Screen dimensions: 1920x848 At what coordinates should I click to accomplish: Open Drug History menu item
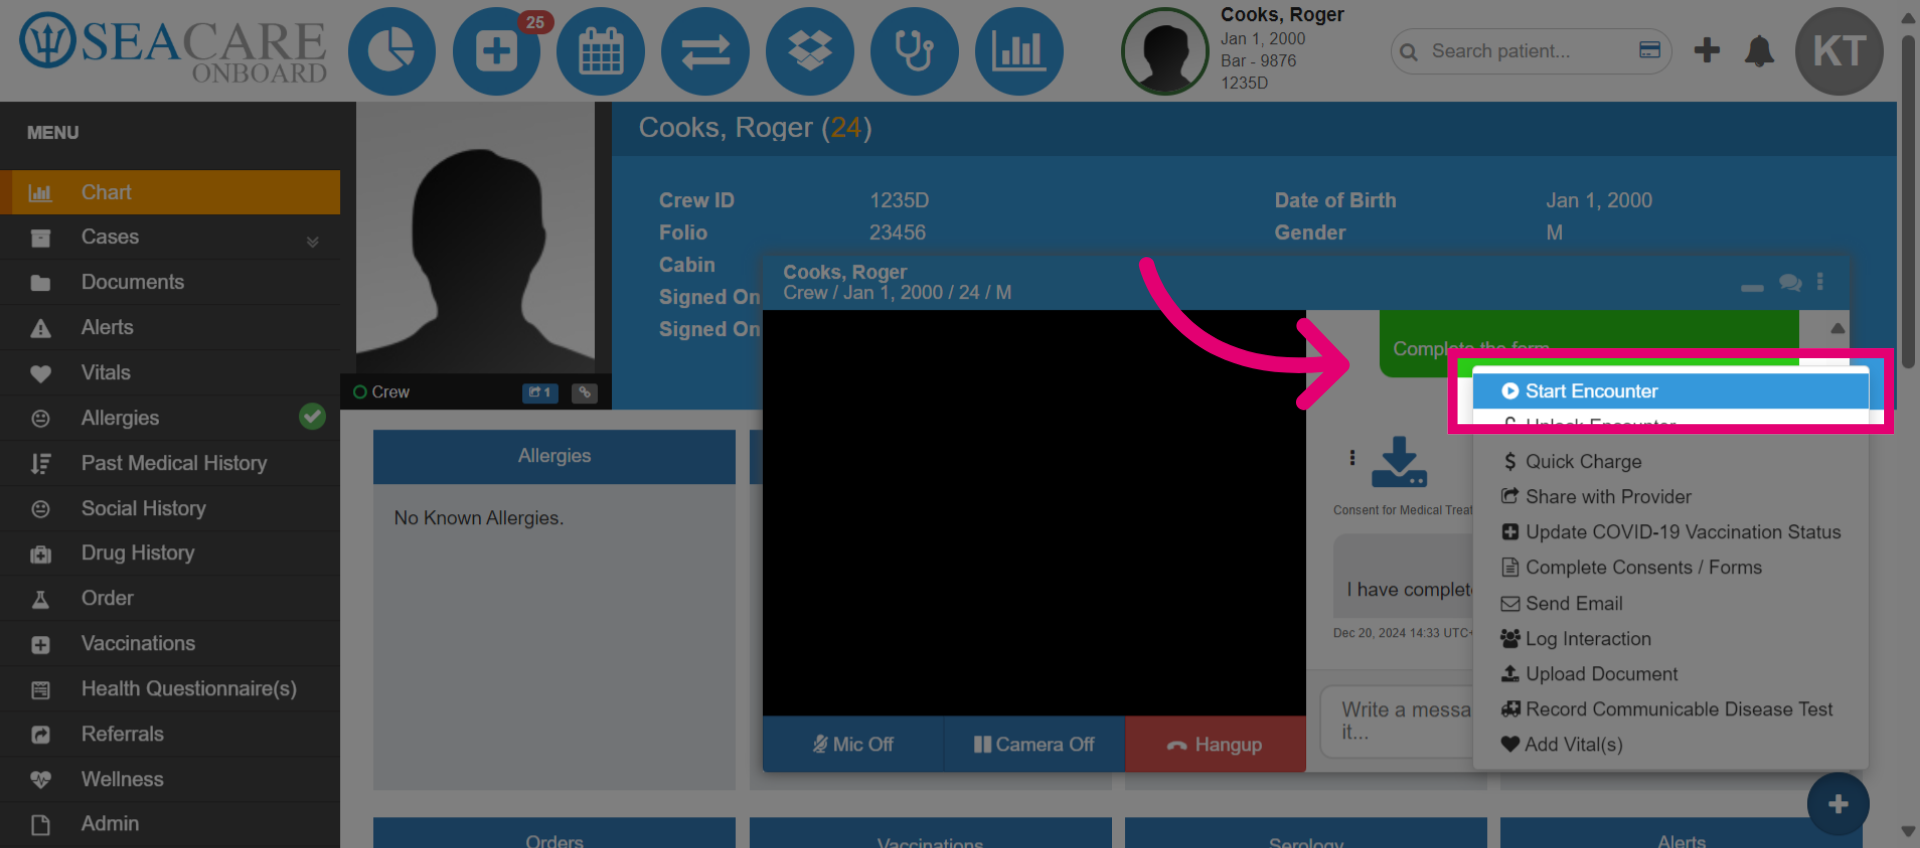(x=170, y=553)
